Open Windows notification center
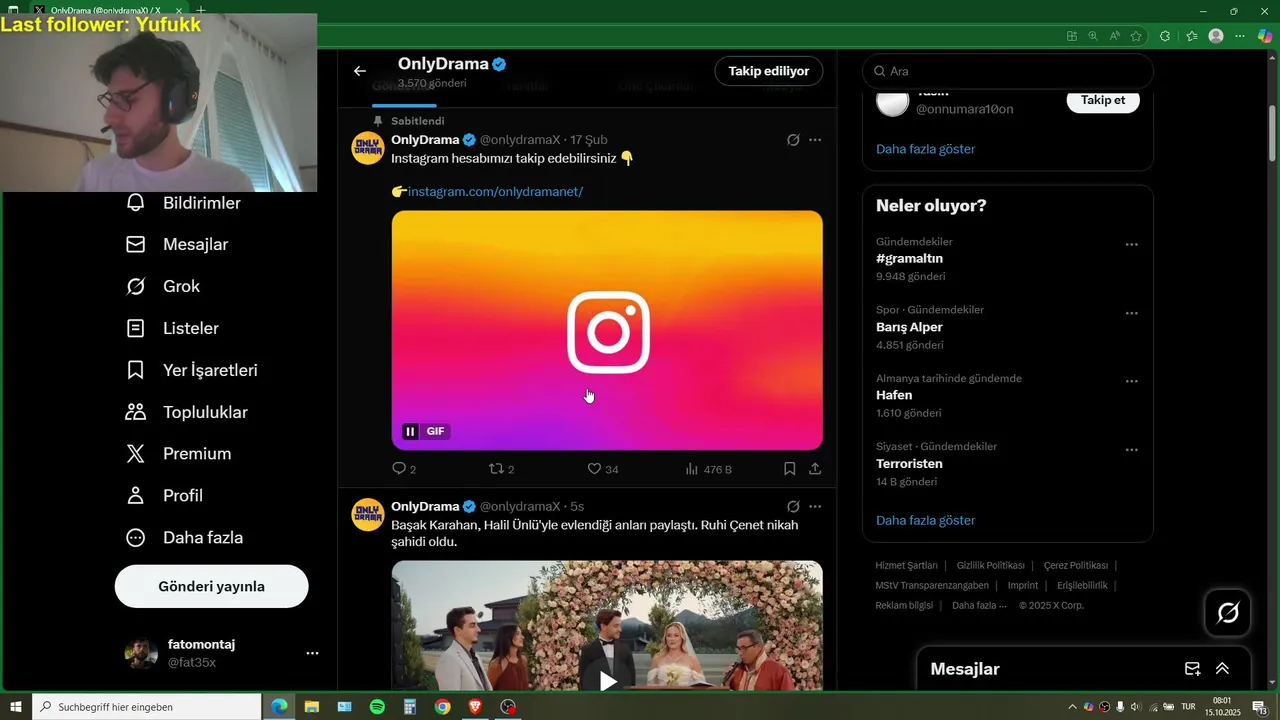The image size is (1280, 720). tap(1260, 707)
